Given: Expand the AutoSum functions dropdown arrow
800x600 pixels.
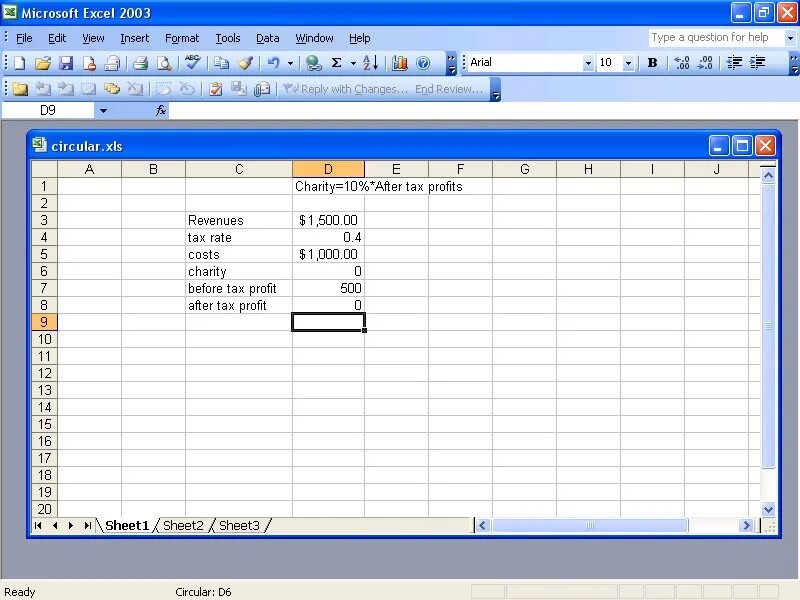Looking at the screenshot, I should pos(353,63).
